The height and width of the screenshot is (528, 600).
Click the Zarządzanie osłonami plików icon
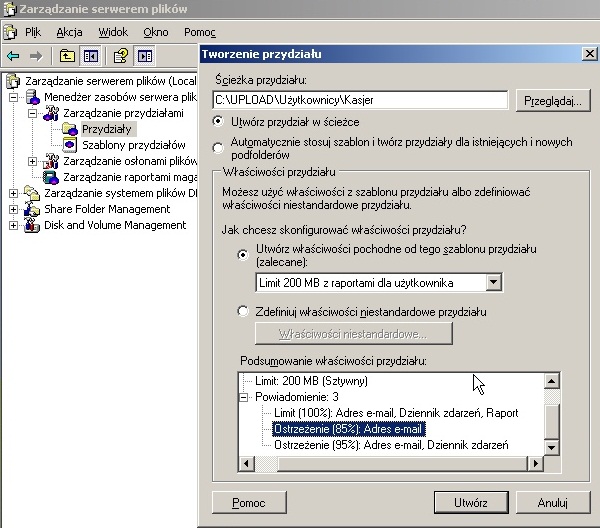(51, 161)
